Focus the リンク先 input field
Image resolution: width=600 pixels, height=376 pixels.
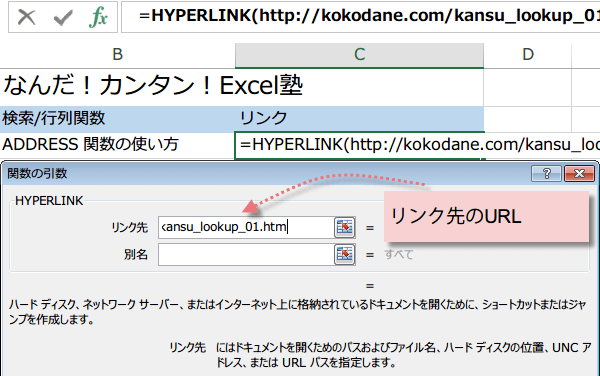(x=246, y=227)
